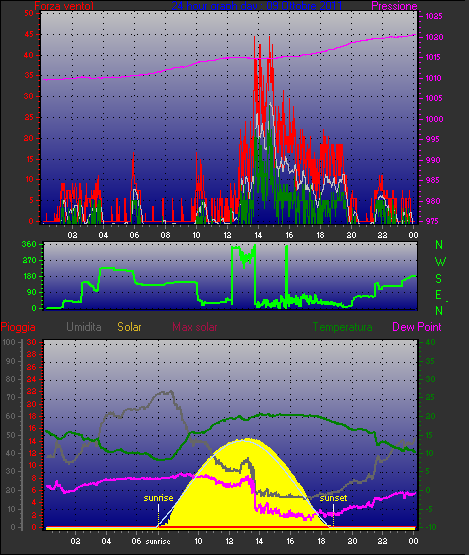This screenshot has width=469, height=555.
Task: Click the Pressione axis title
Action: [x=394, y=6]
